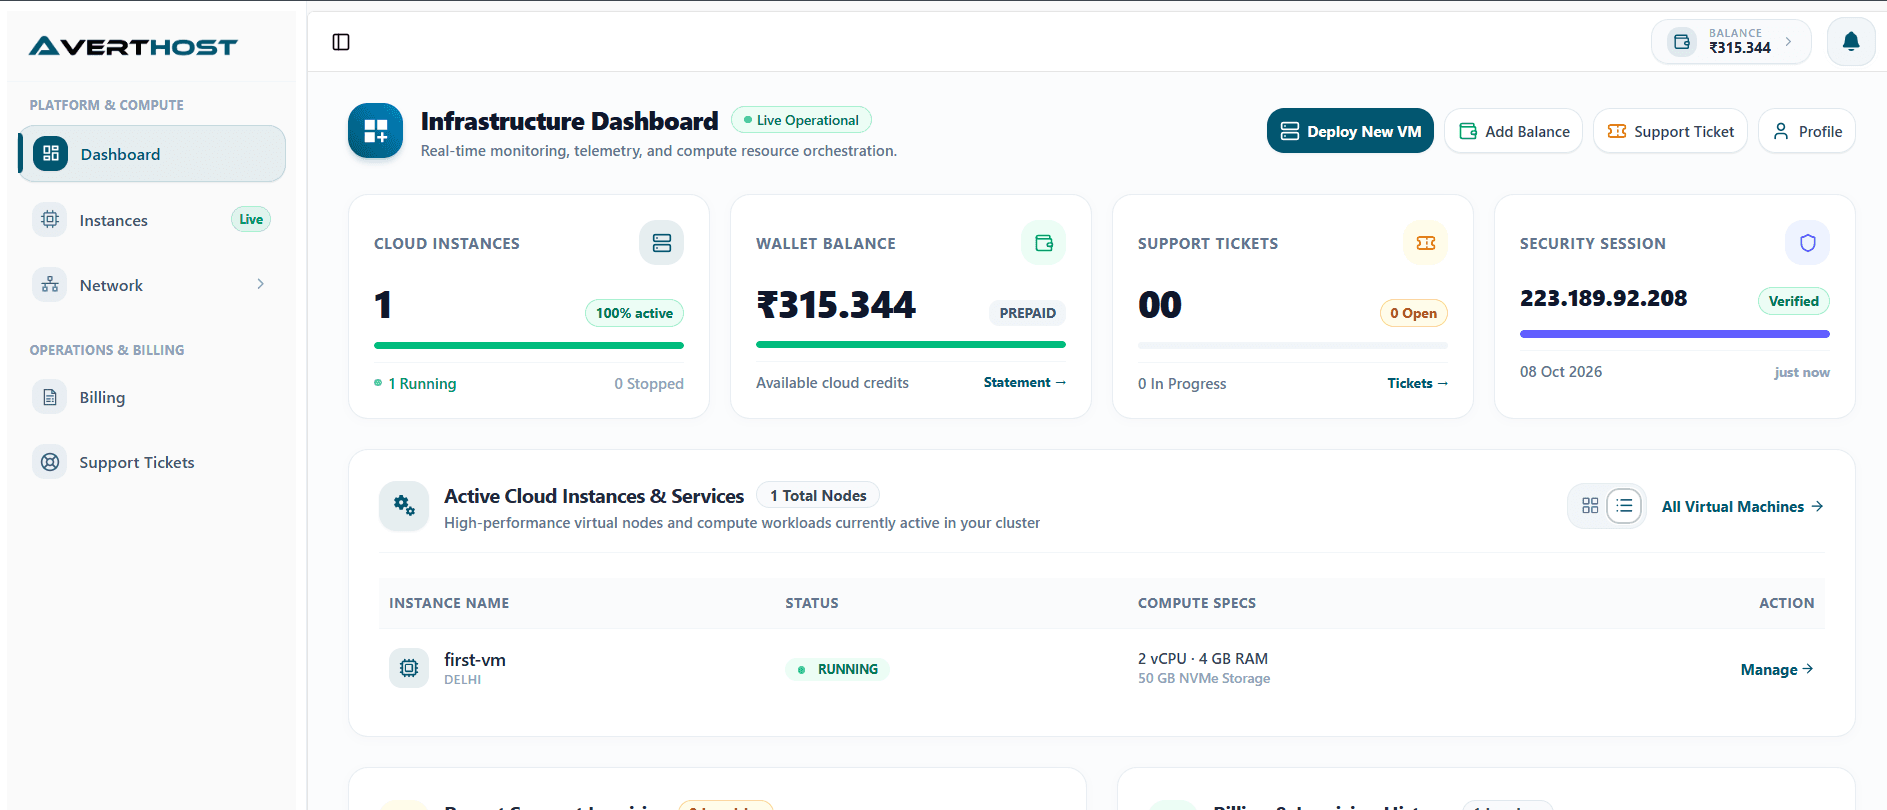Click the purple Security Session progress bar
The width and height of the screenshot is (1887, 810).
pos(1675,334)
